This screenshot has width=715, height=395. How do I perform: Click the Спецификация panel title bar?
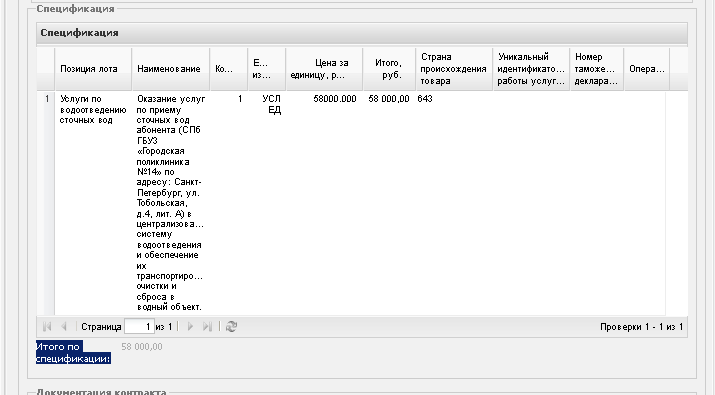(x=362, y=33)
